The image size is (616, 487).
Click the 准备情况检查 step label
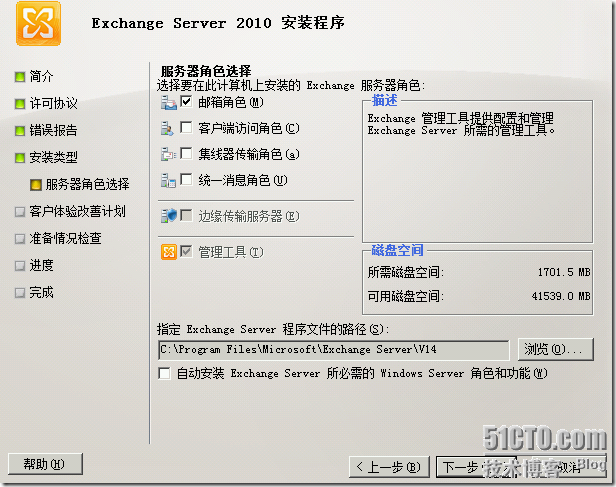(x=65, y=239)
